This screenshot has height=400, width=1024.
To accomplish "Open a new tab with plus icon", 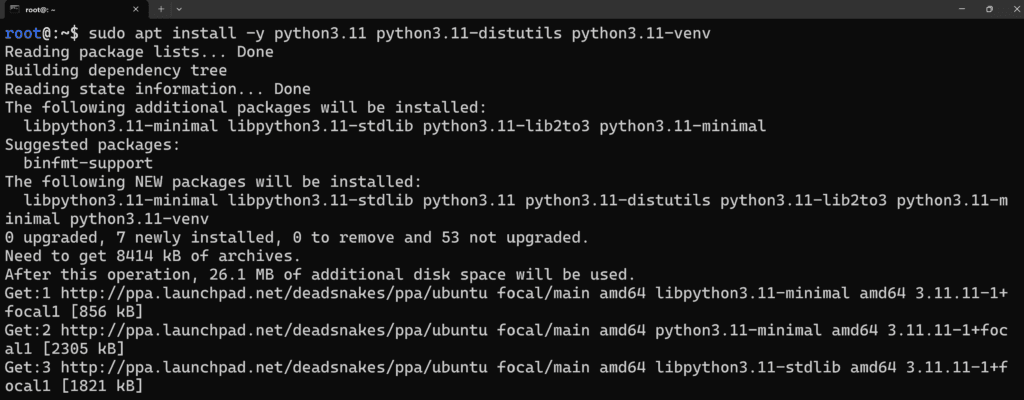I will point(161,9).
